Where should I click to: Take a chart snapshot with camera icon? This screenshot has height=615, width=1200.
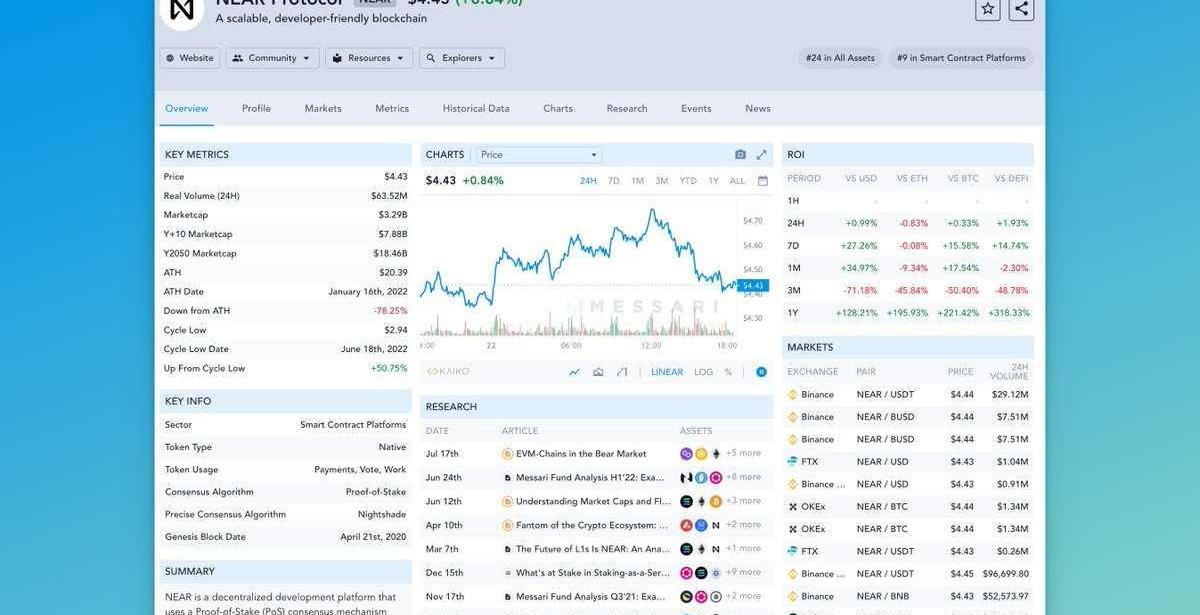point(740,155)
